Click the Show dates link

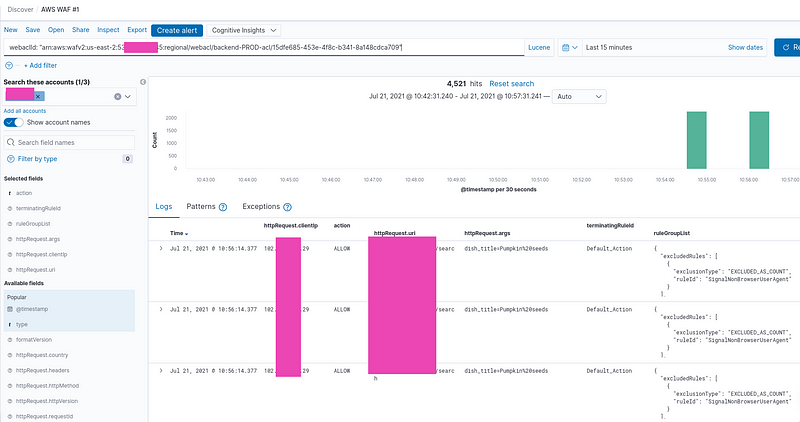point(745,47)
